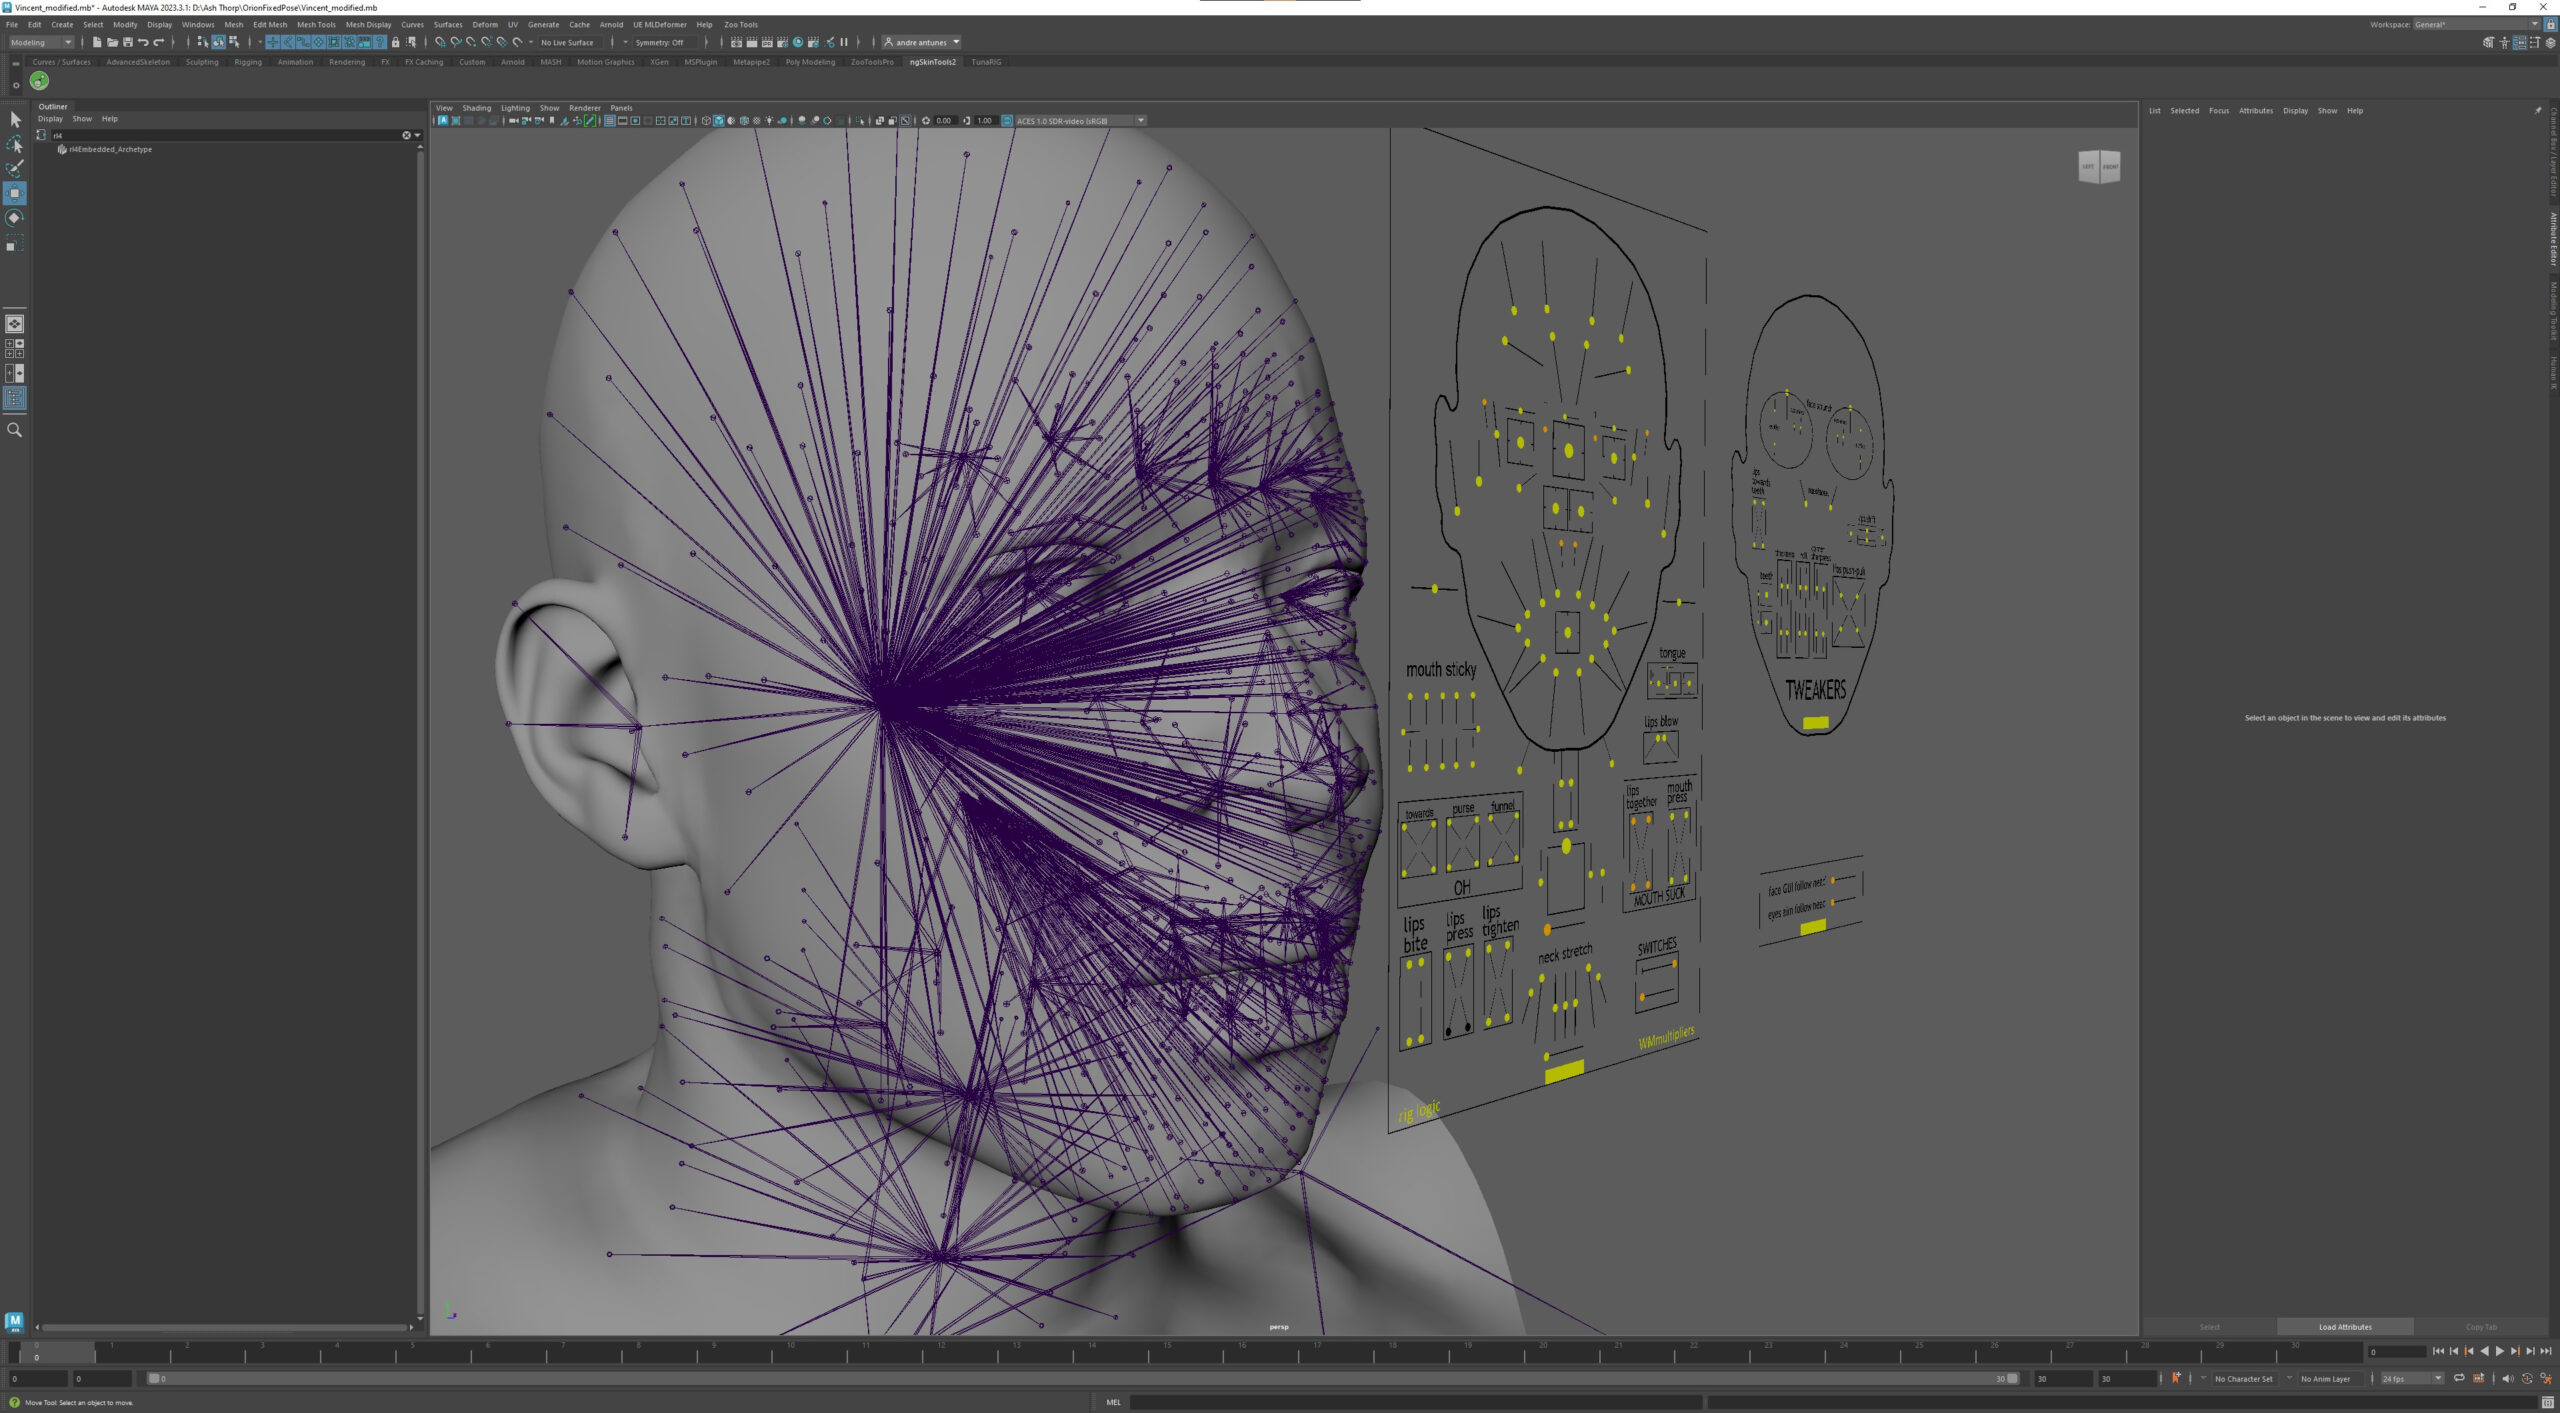2560x1413 pixels.
Task: Toggle the lock selection padlock icon
Action: 395,42
